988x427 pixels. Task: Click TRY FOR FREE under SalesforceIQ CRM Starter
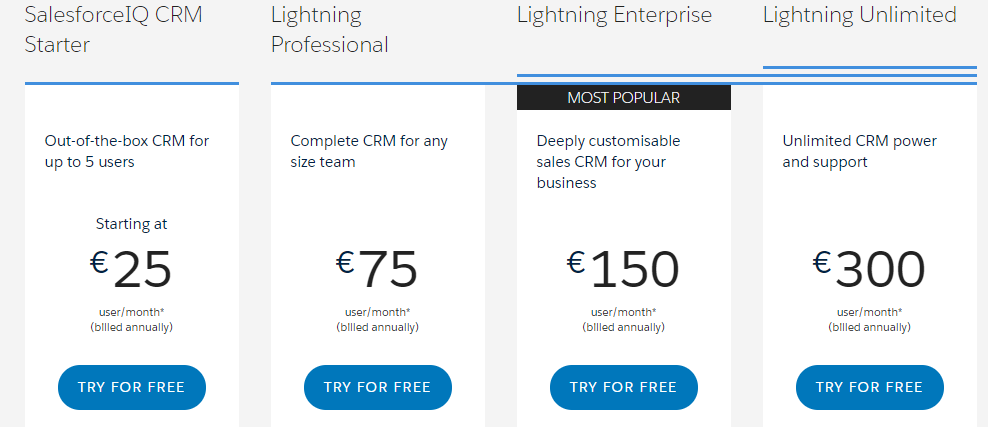pyautogui.click(x=132, y=387)
